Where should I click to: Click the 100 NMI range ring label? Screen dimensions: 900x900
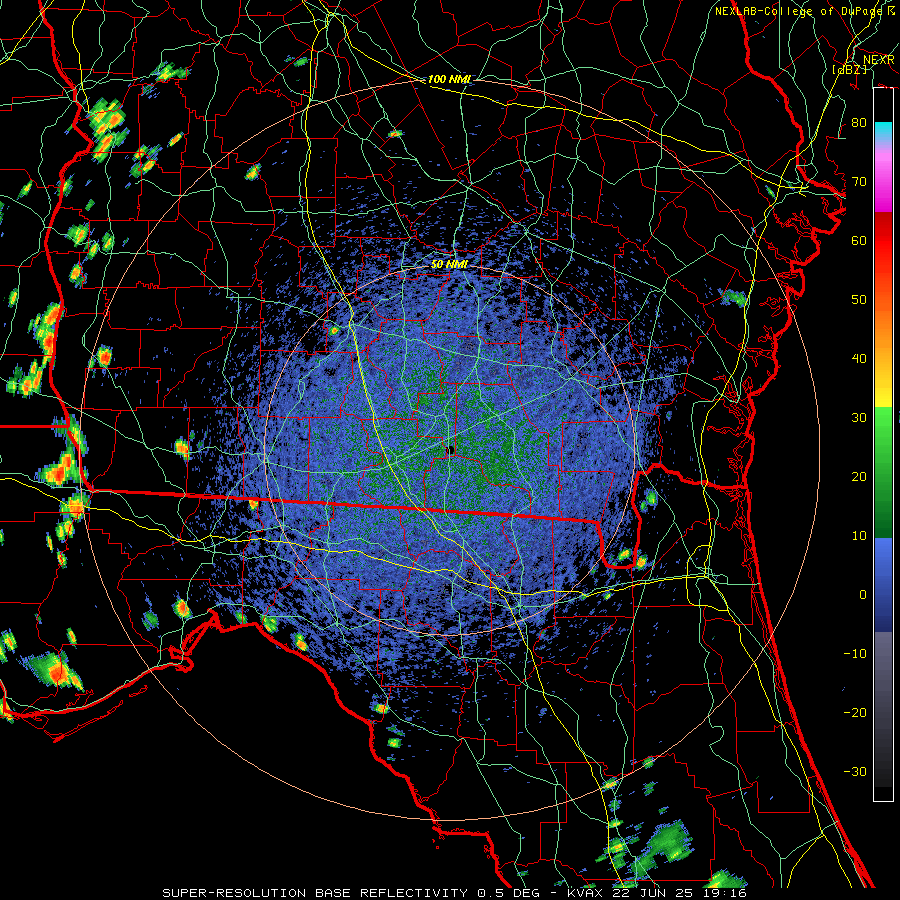(x=449, y=79)
